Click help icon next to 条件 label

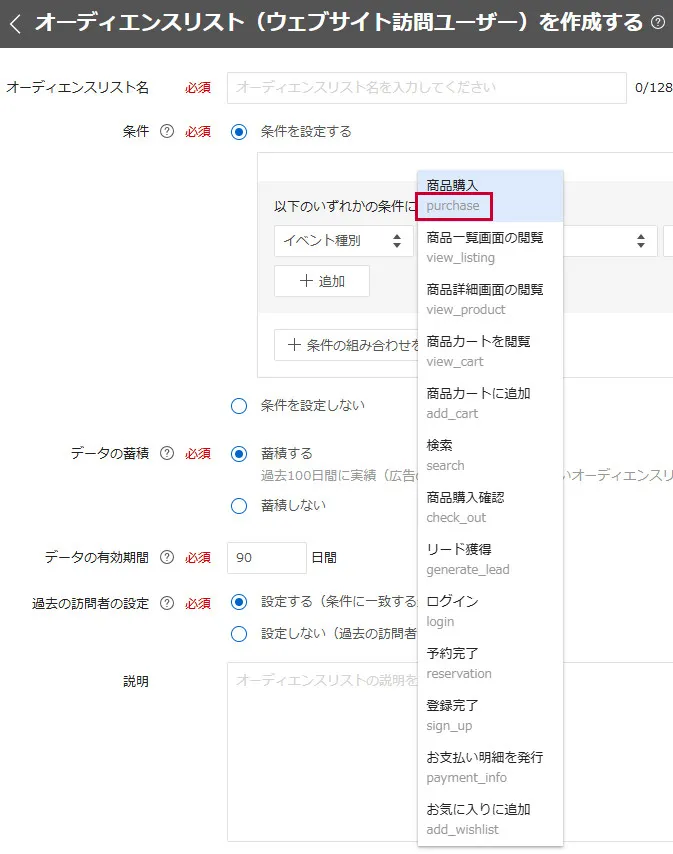[x=167, y=132]
